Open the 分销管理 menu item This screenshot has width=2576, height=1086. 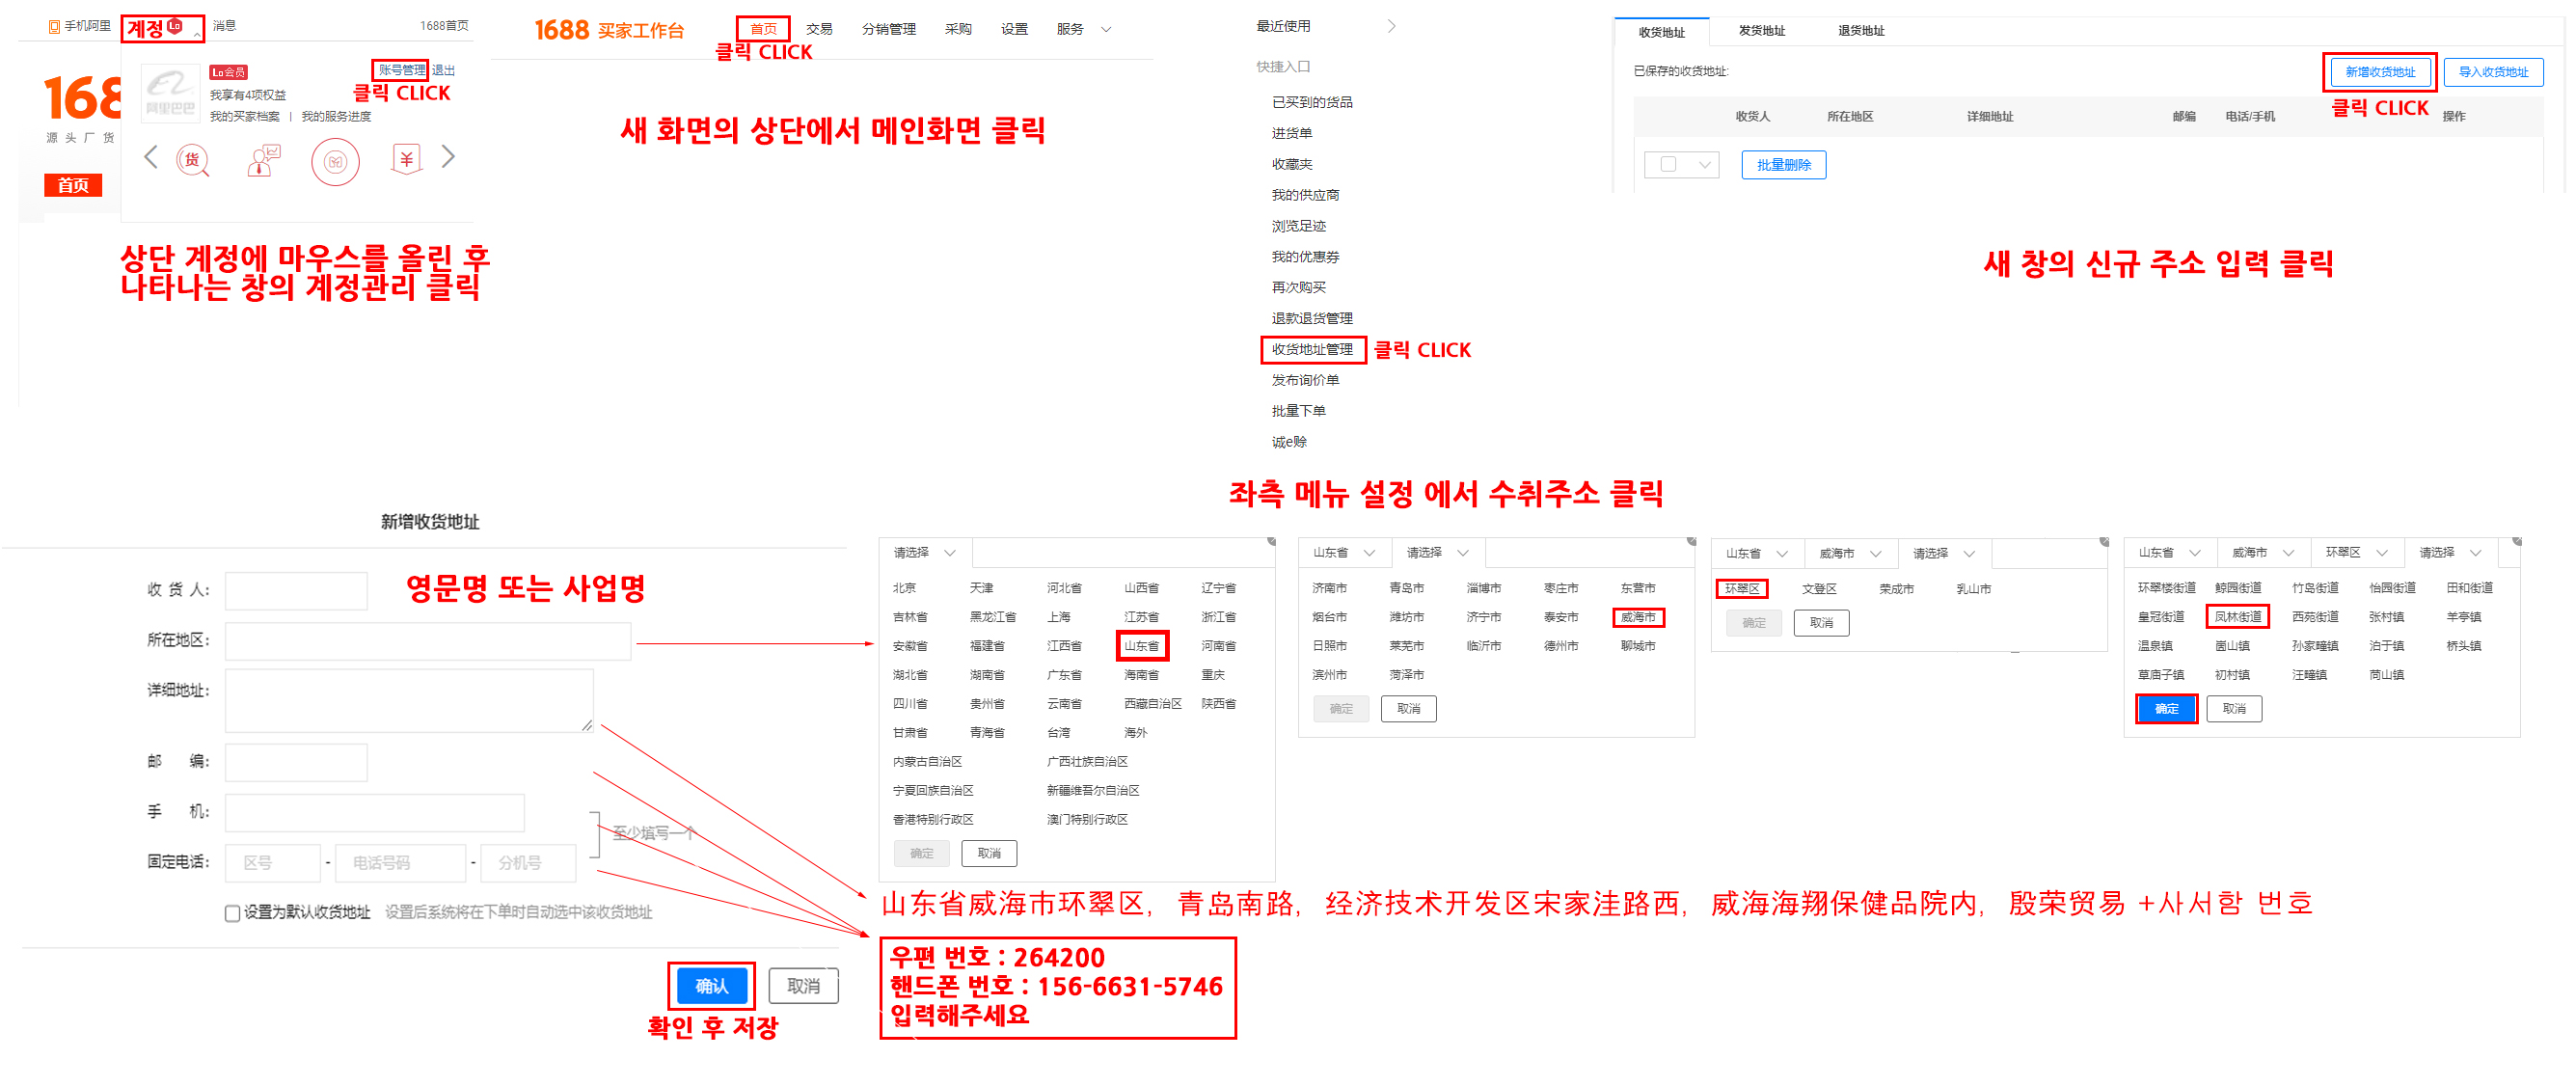point(888,29)
